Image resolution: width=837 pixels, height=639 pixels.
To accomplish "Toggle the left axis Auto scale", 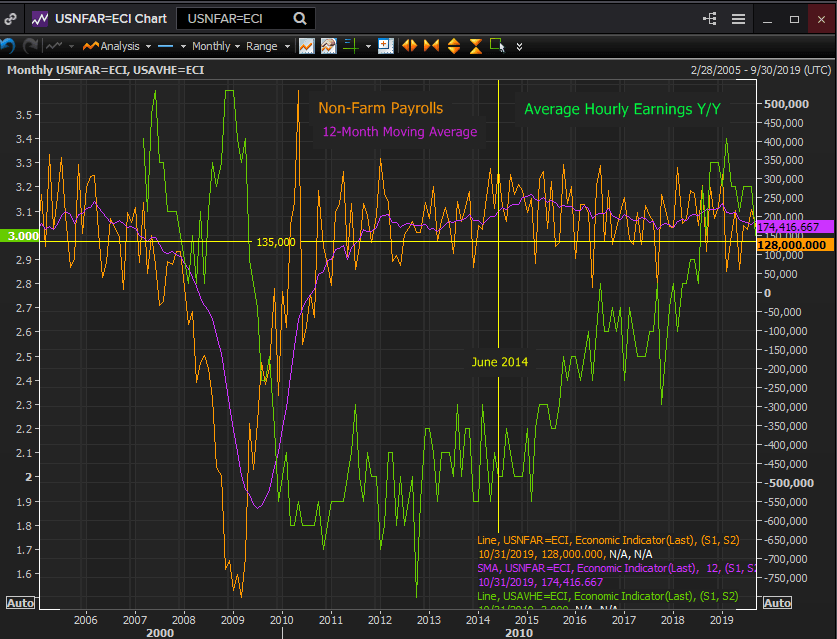I will (20, 603).
